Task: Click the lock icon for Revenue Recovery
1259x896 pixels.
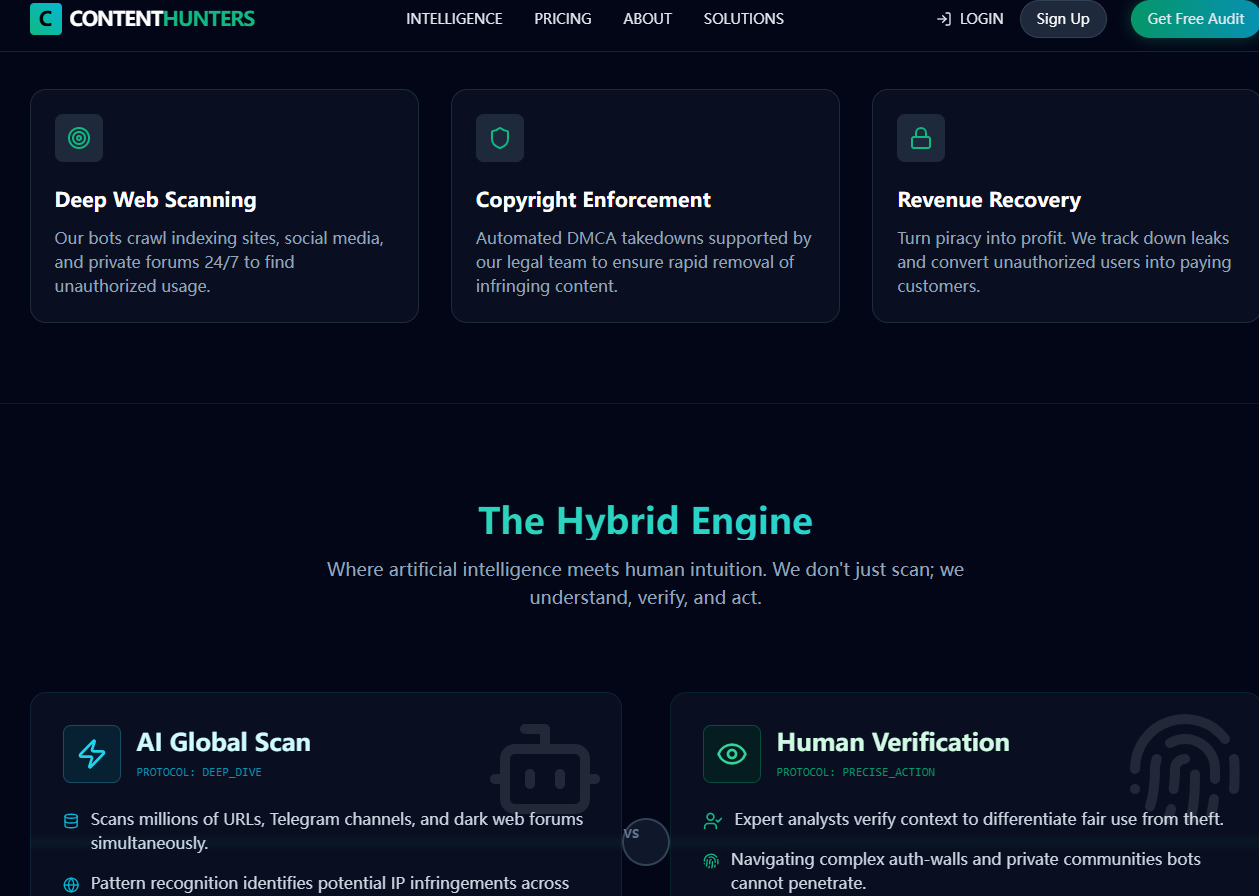Action: point(921,138)
